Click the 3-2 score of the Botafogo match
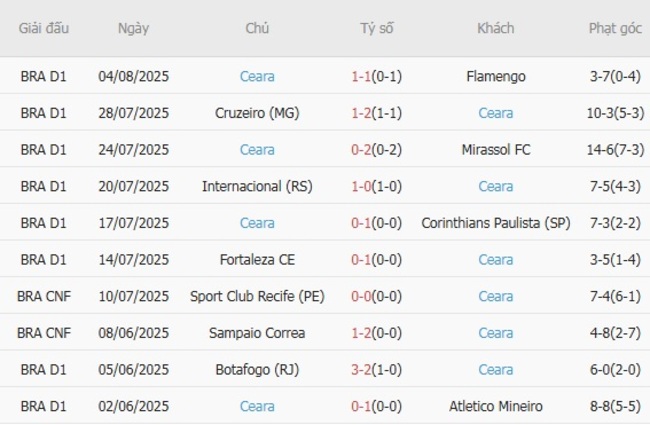 point(361,370)
